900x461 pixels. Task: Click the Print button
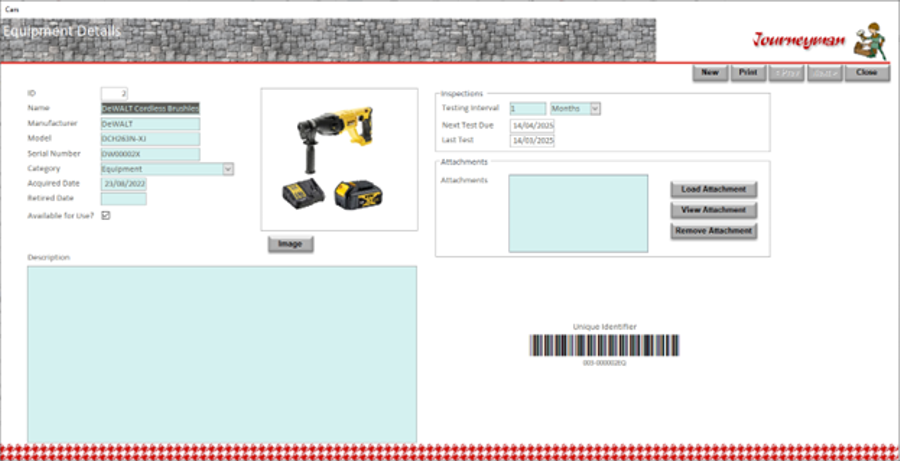748,73
